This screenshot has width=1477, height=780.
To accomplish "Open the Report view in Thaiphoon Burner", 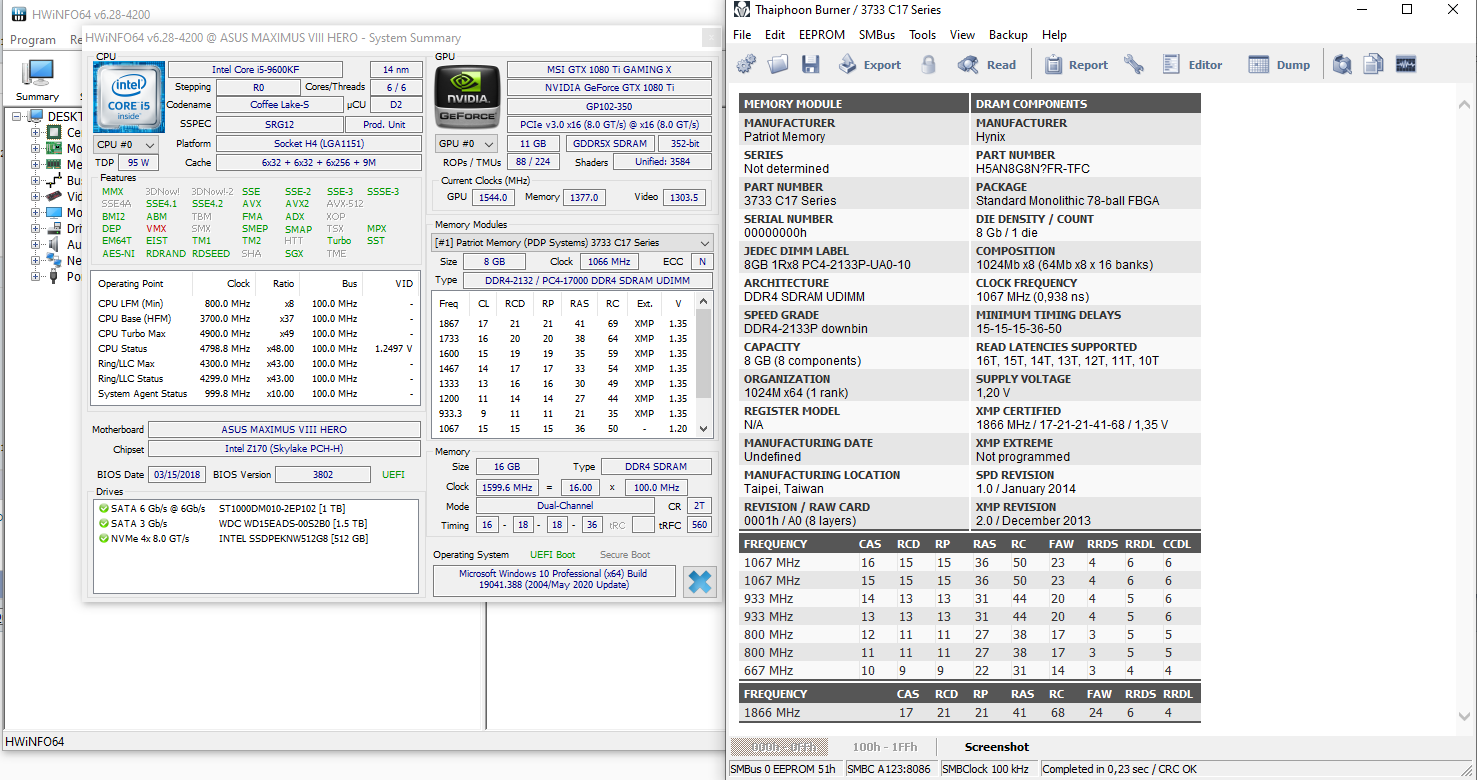I will coord(1076,65).
